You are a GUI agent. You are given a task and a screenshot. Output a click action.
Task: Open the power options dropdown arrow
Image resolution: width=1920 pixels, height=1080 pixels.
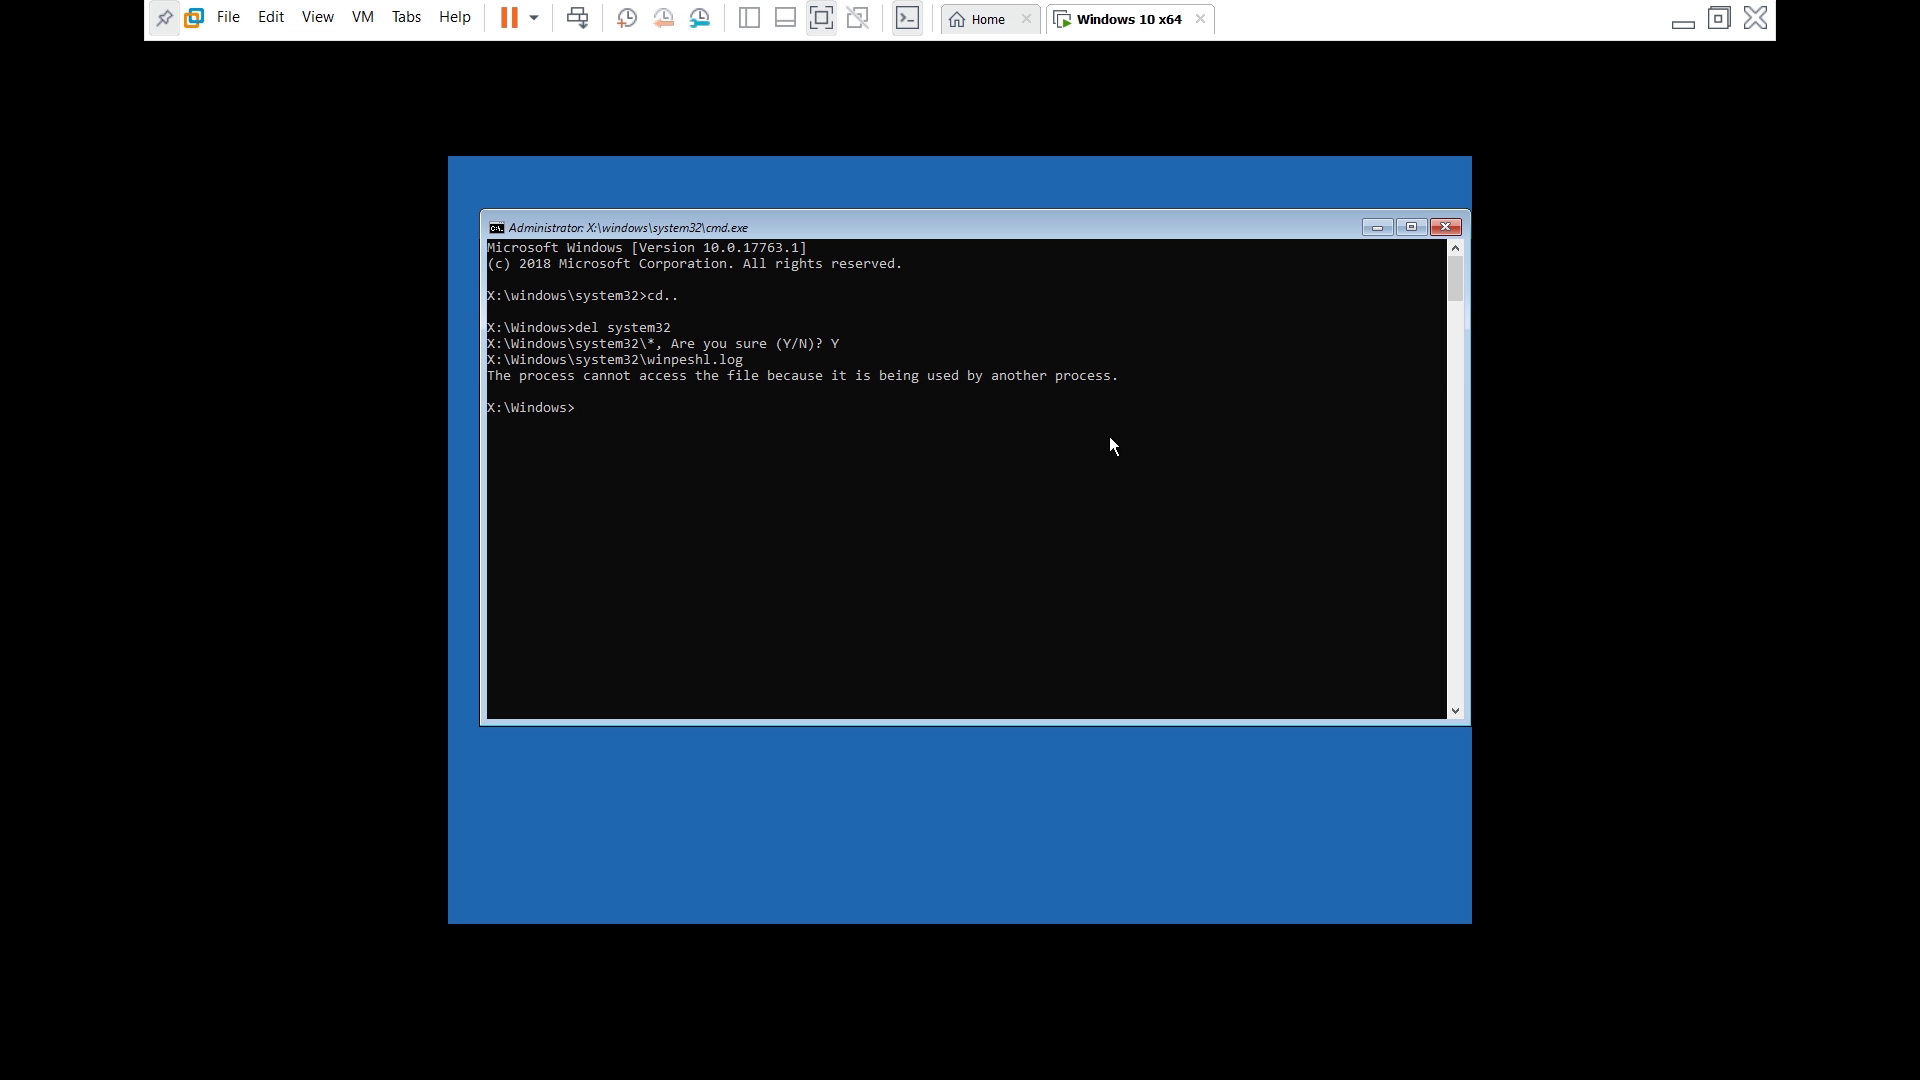(x=534, y=18)
